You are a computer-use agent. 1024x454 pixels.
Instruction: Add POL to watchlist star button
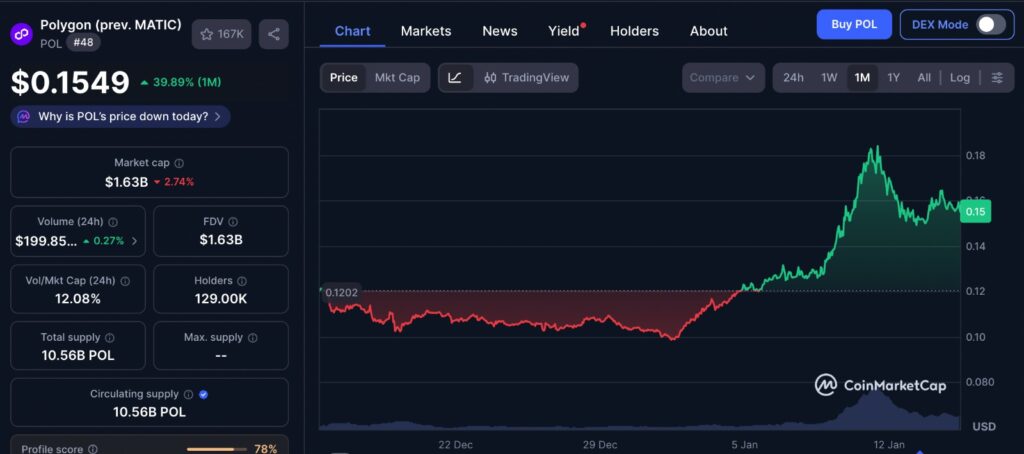pyautogui.click(x=221, y=34)
